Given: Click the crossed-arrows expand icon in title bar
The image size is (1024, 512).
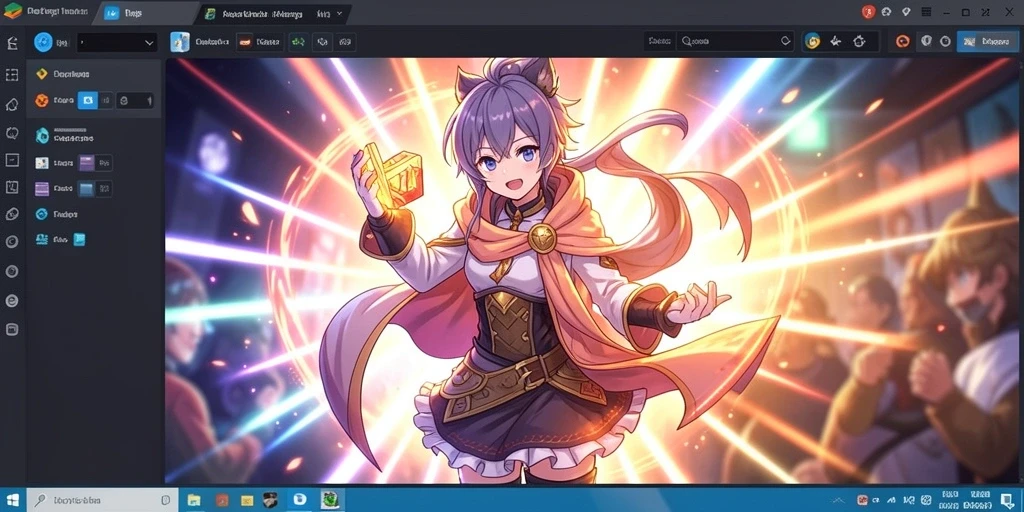Looking at the screenshot, I should click(x=985, y=12).
